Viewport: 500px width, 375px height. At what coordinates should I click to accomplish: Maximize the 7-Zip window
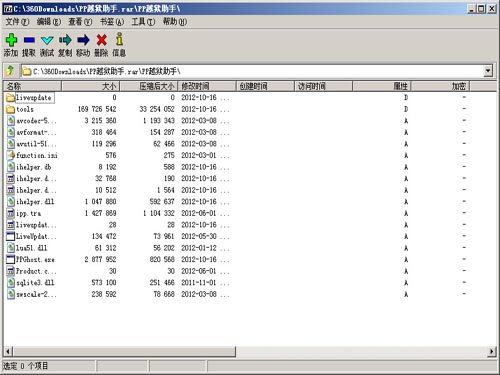pos(481,9)
